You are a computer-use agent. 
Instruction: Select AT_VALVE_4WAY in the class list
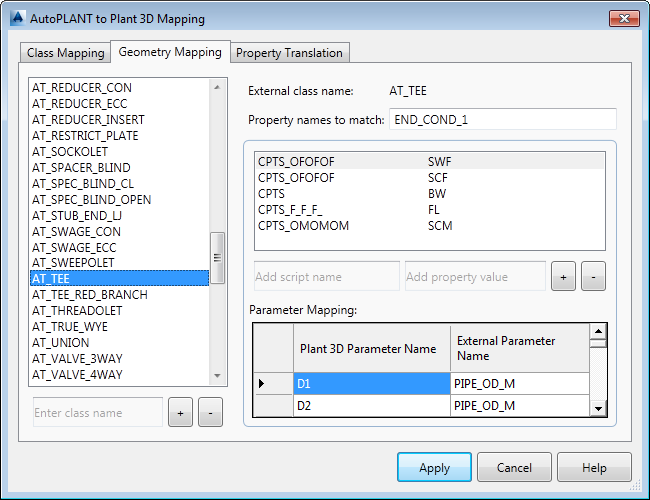pyautogui.click(x=119, y=374)
